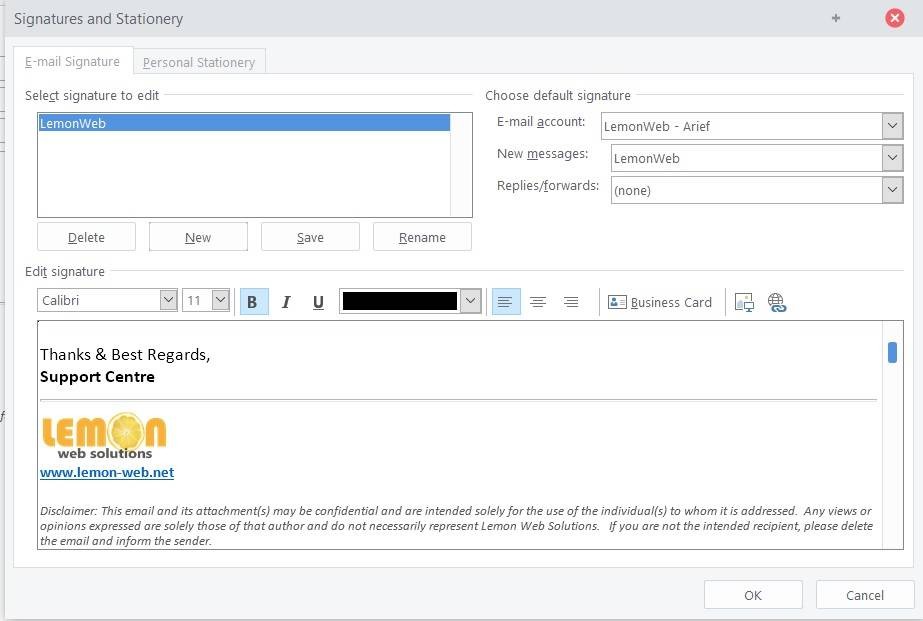Expand the Calibri font dropdown
923x621 pixels.
(168, 301)
